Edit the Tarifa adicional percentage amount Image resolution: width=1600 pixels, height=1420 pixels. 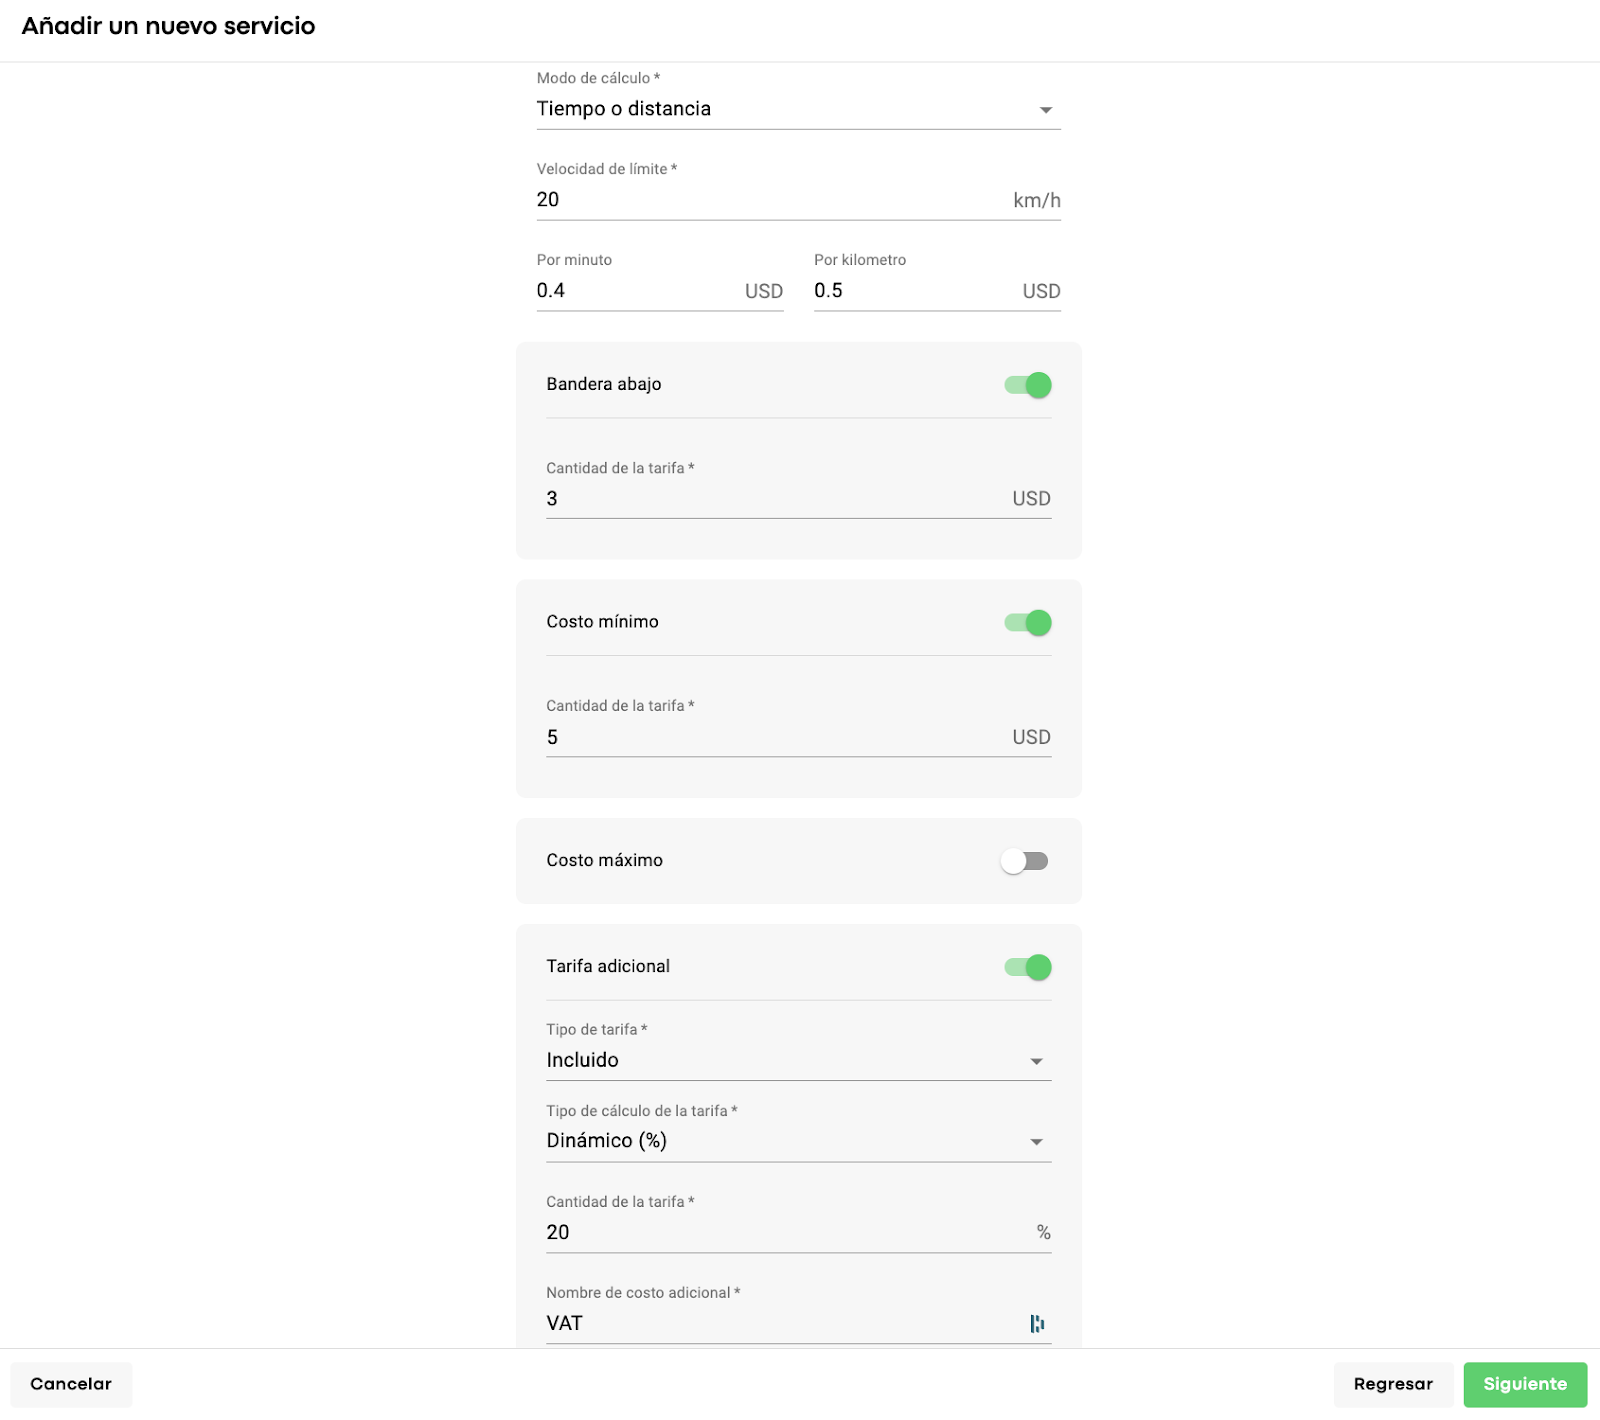point(785,1232)
